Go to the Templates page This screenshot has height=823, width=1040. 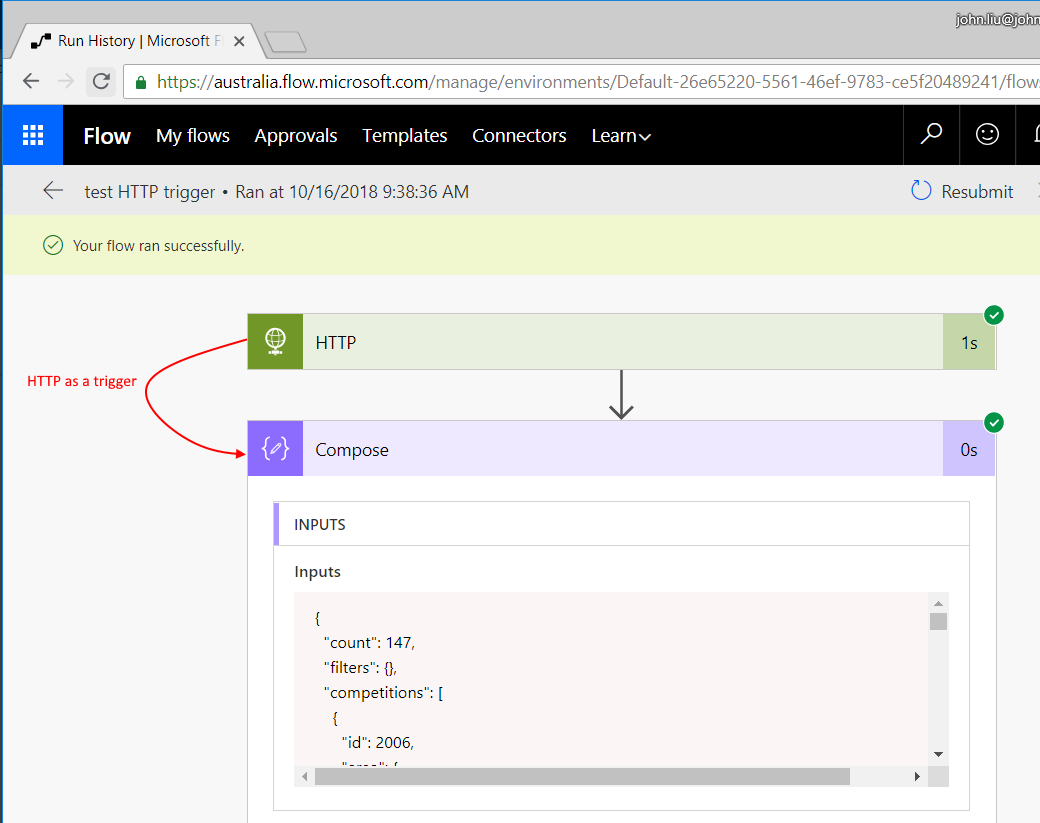[x=404, y=136]
